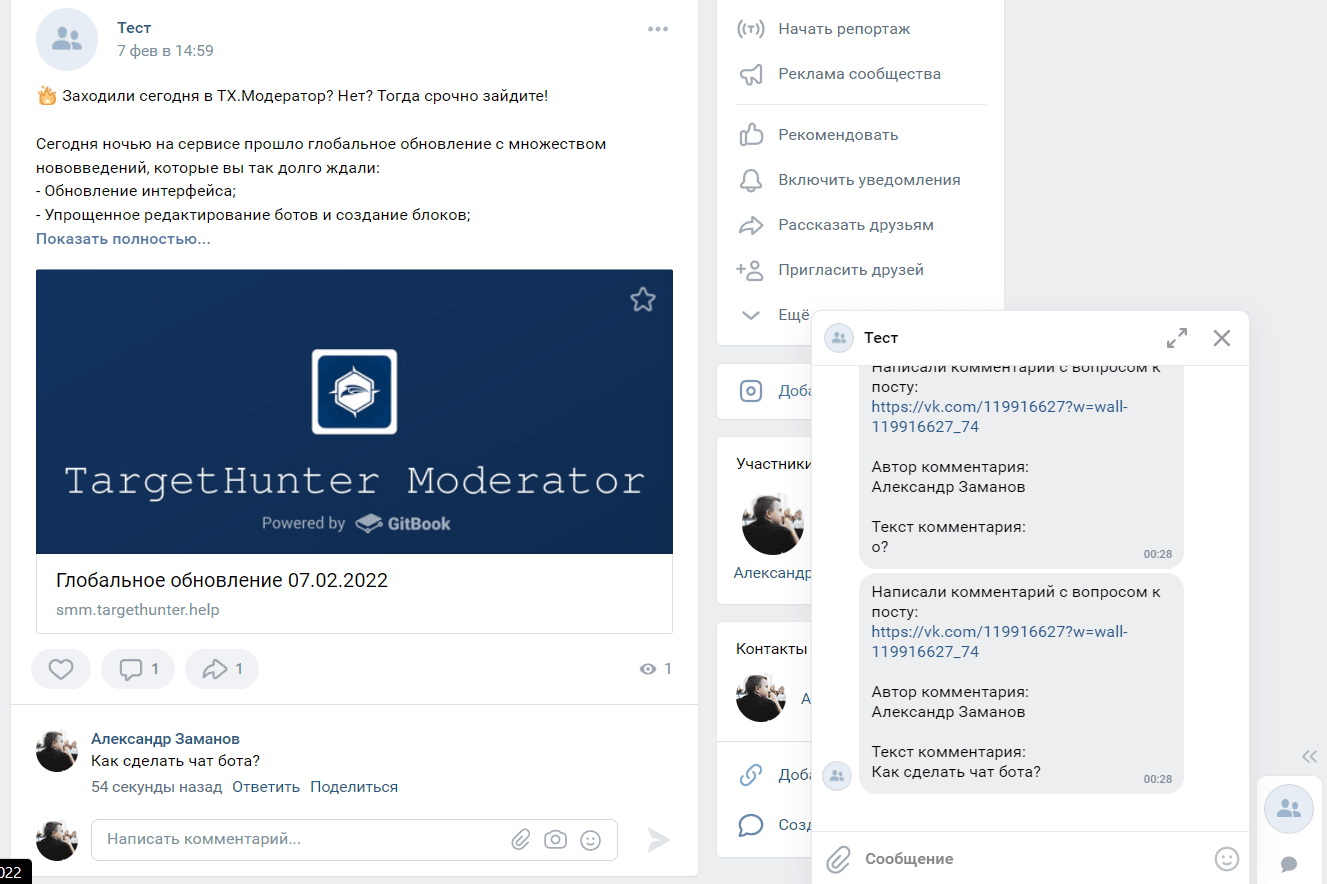The width and height of the screenshot is (1327, 884).
Task: Open the post options three-dot menu
Action: 657,29
